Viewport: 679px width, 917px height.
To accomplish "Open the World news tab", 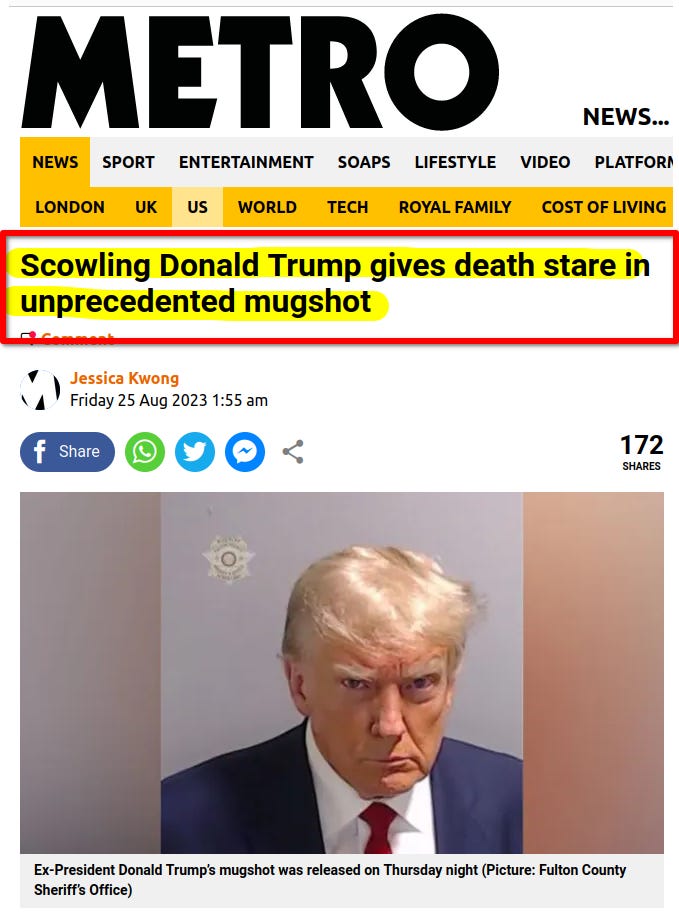I will pyautogui.click(x=267, y=207).
